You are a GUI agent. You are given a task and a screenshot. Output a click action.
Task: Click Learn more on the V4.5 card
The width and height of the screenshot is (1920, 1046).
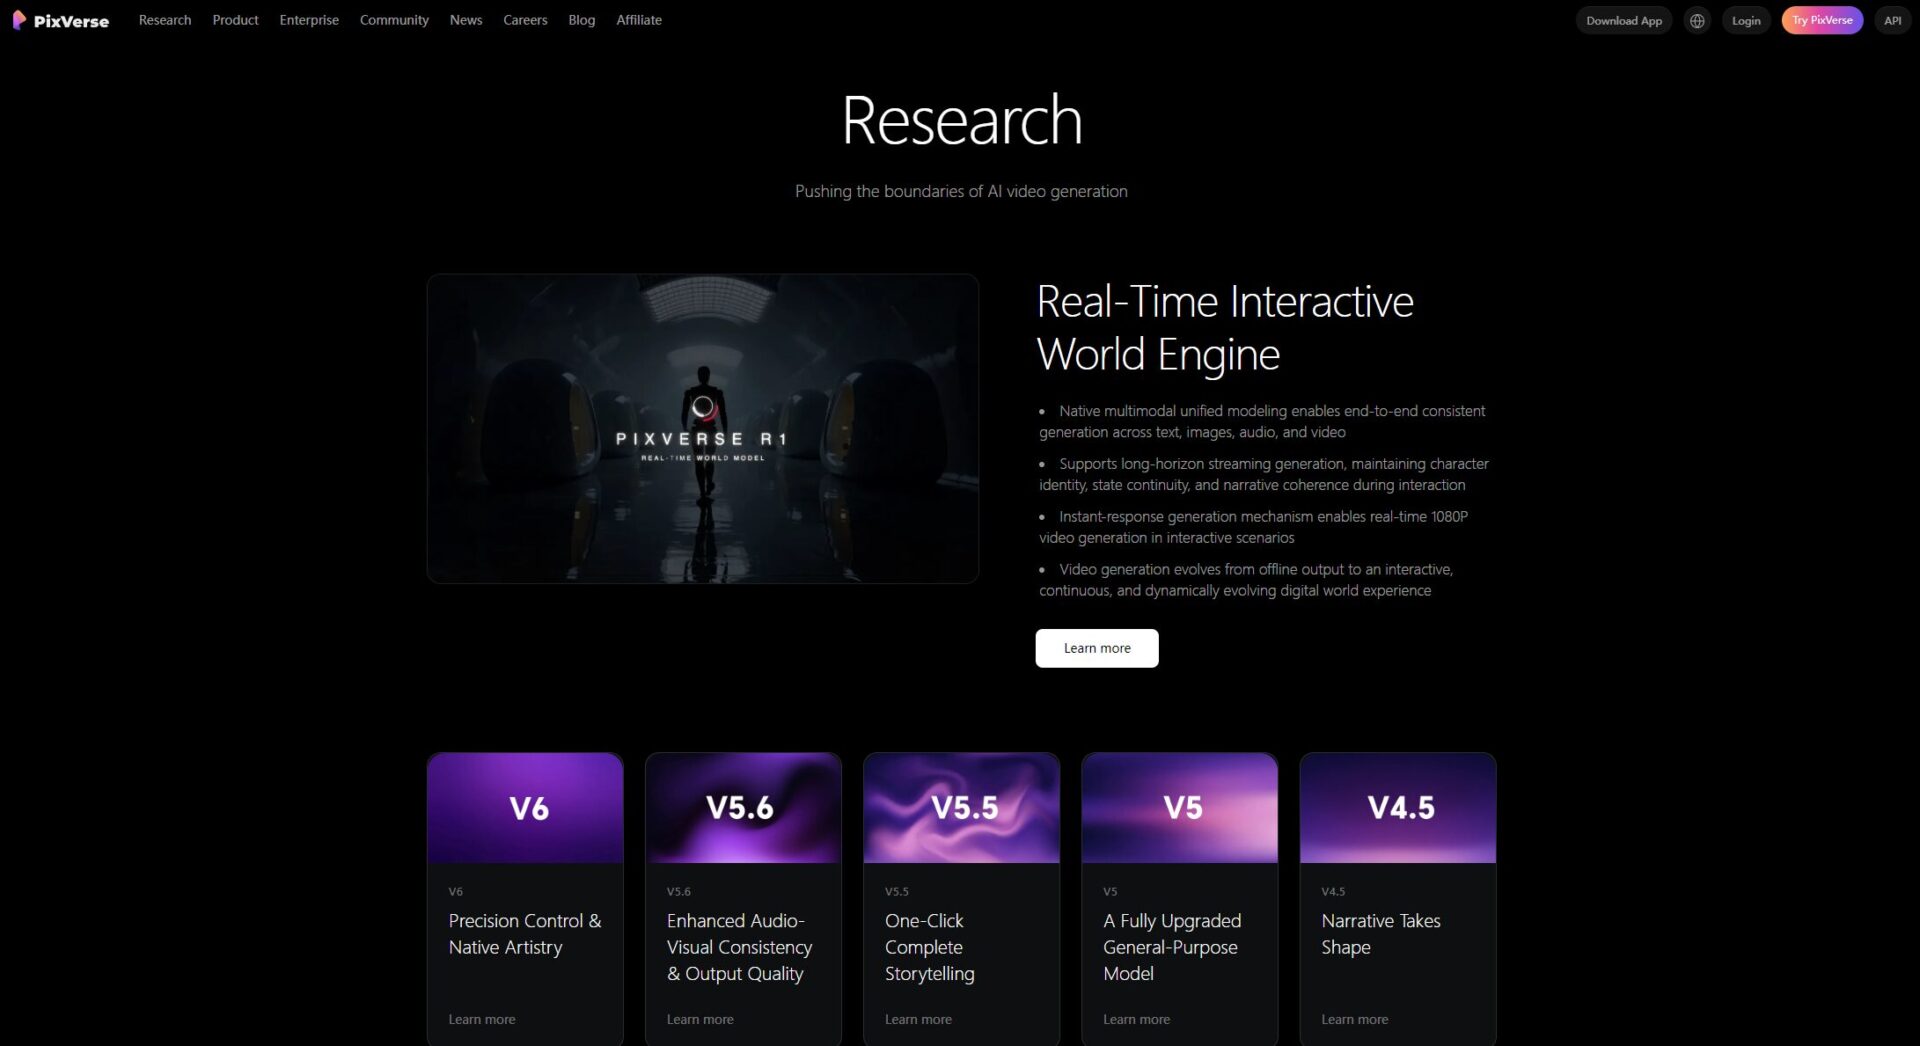pos(1355,1019)
